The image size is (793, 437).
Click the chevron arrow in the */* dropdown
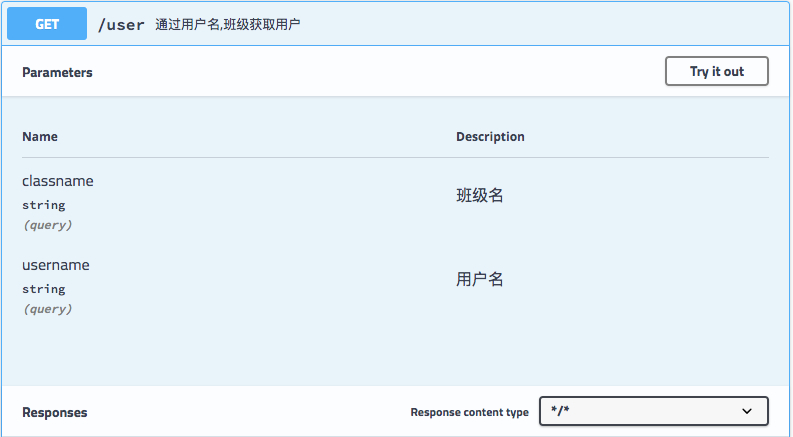pos(747,411)
